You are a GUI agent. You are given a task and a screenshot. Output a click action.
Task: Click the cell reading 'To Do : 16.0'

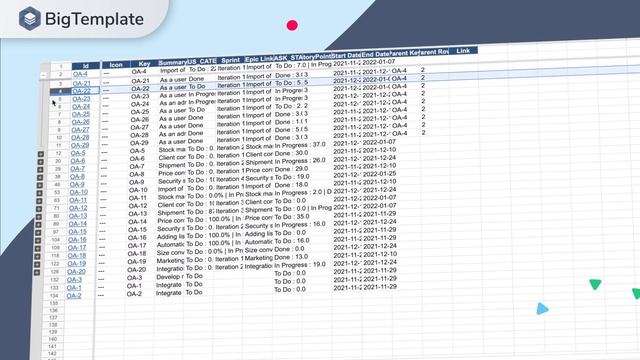(292, 241)
